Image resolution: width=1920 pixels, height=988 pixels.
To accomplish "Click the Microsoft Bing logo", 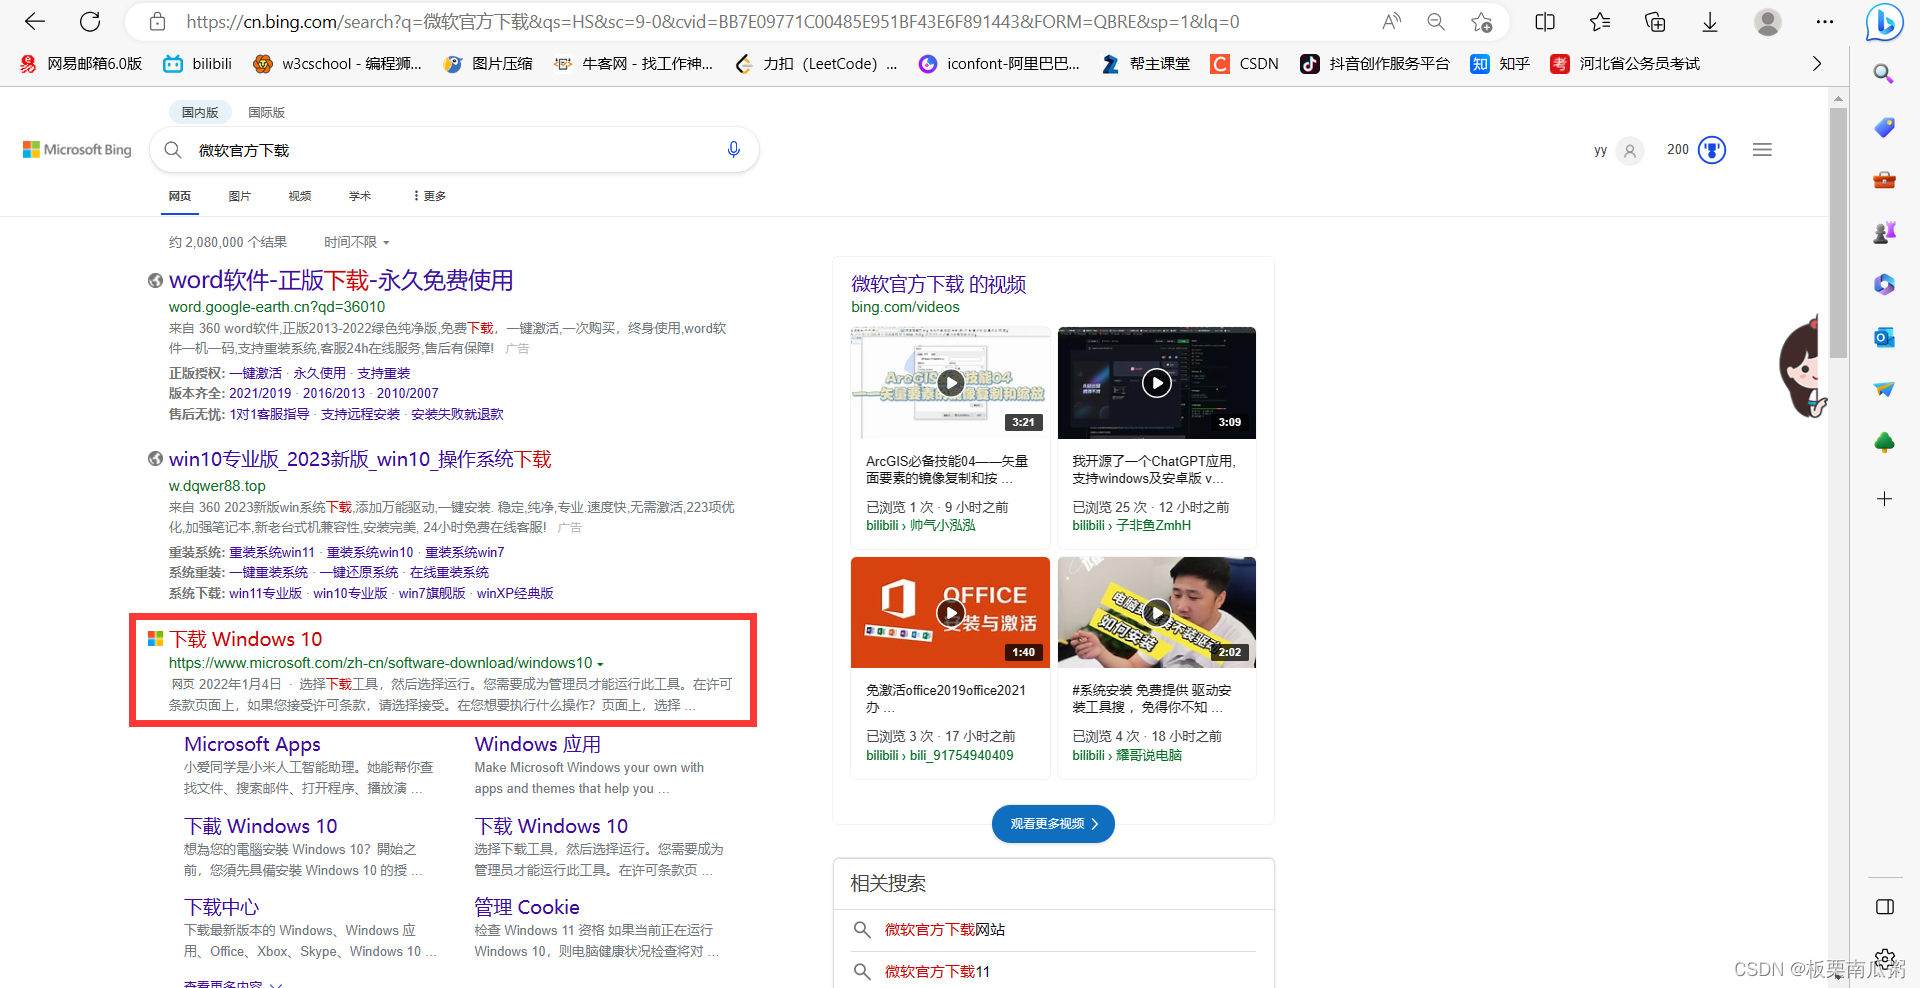I will pos(77,150).
